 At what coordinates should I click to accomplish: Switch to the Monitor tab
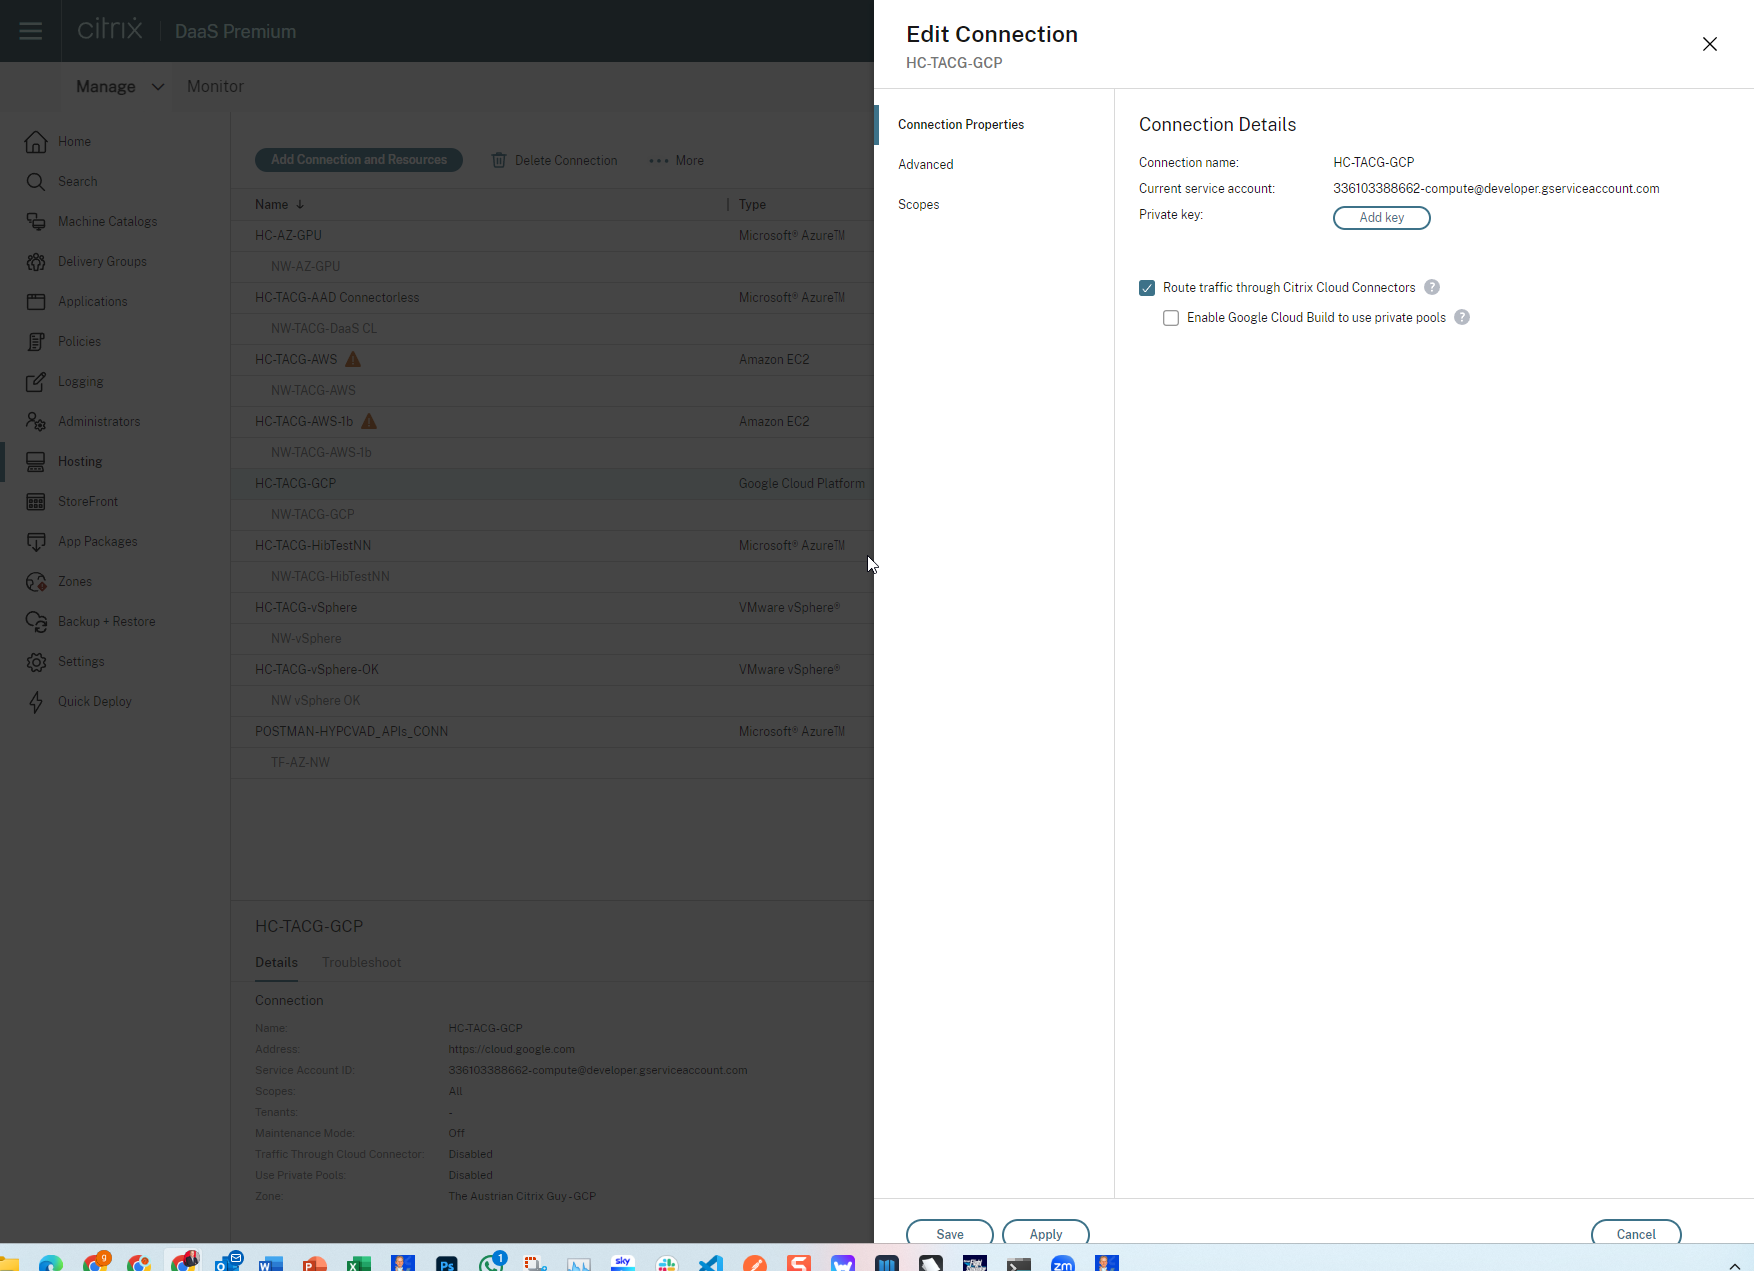[215, 86]
